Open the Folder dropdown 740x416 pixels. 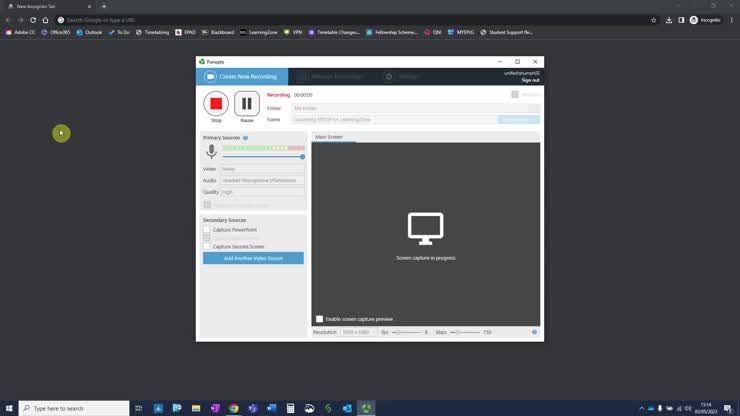pos(415,108)
